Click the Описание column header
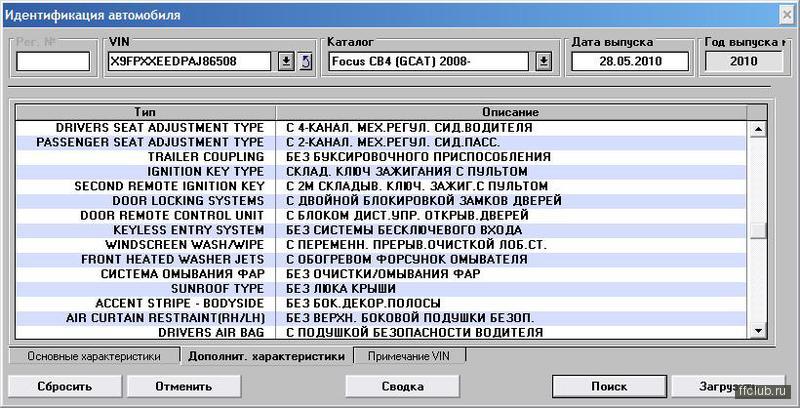 coord(511,112)
